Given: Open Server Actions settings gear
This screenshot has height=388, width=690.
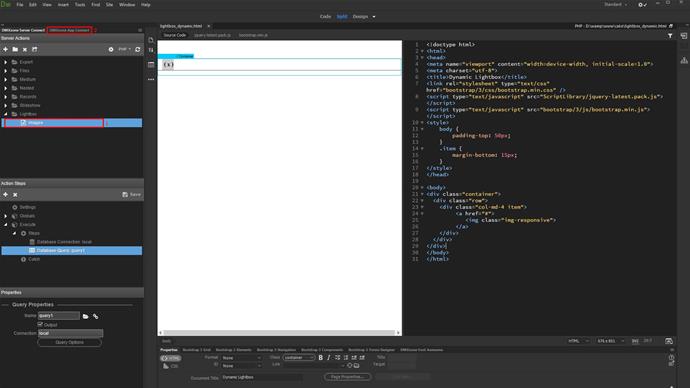Looking at the screenshot, I should click(x=111, y=50).
